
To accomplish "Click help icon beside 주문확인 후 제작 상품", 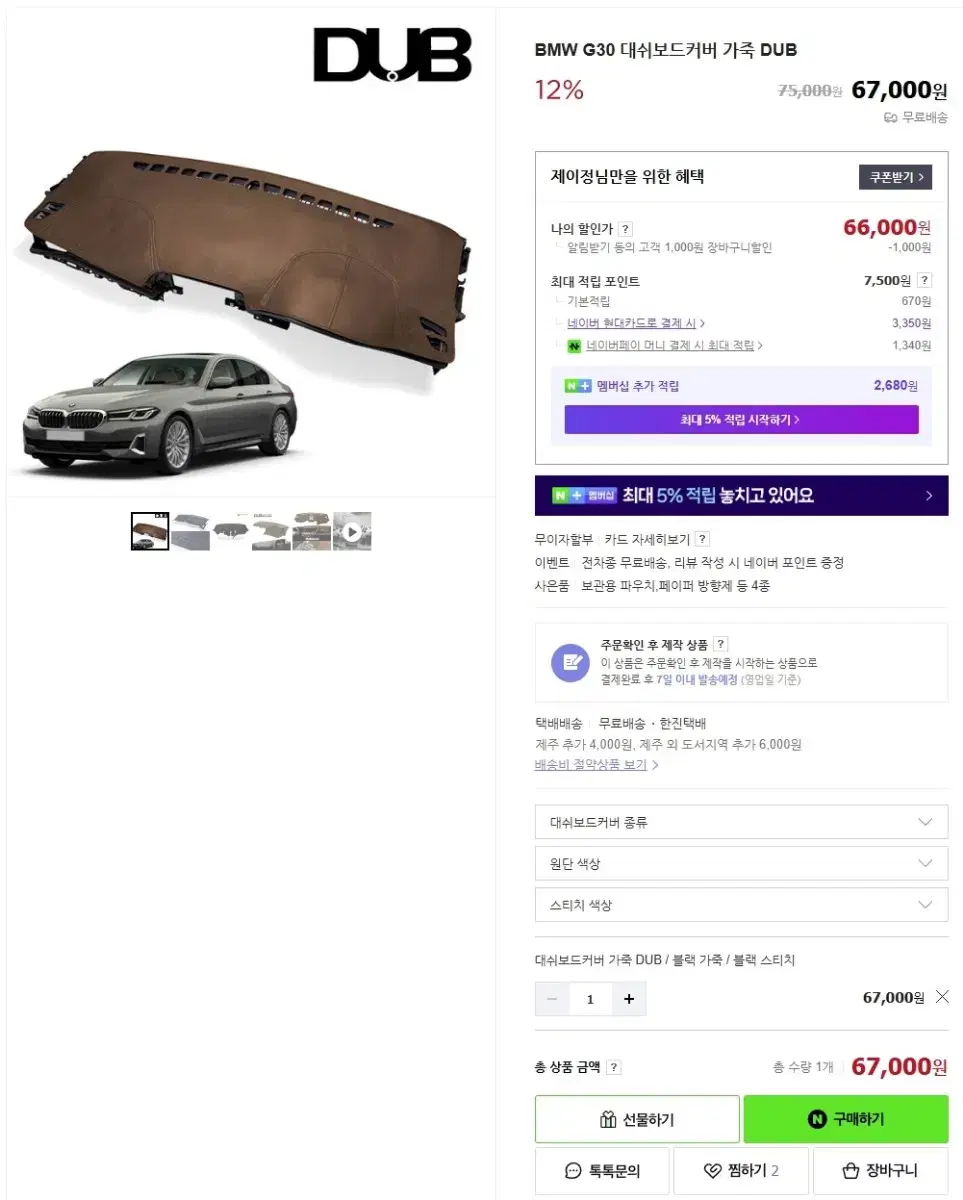I will (721, 645).
